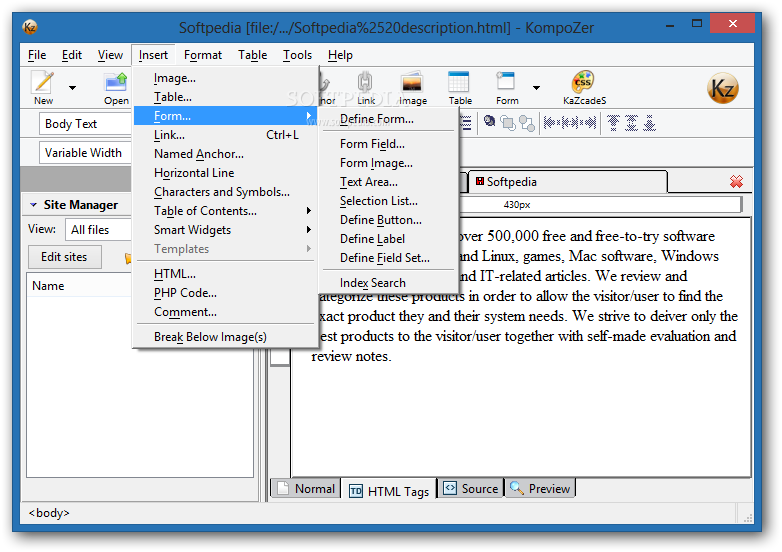782x552 pixels.
Task: Click the KompoZer title bar icon
Action: click(30, 27)
